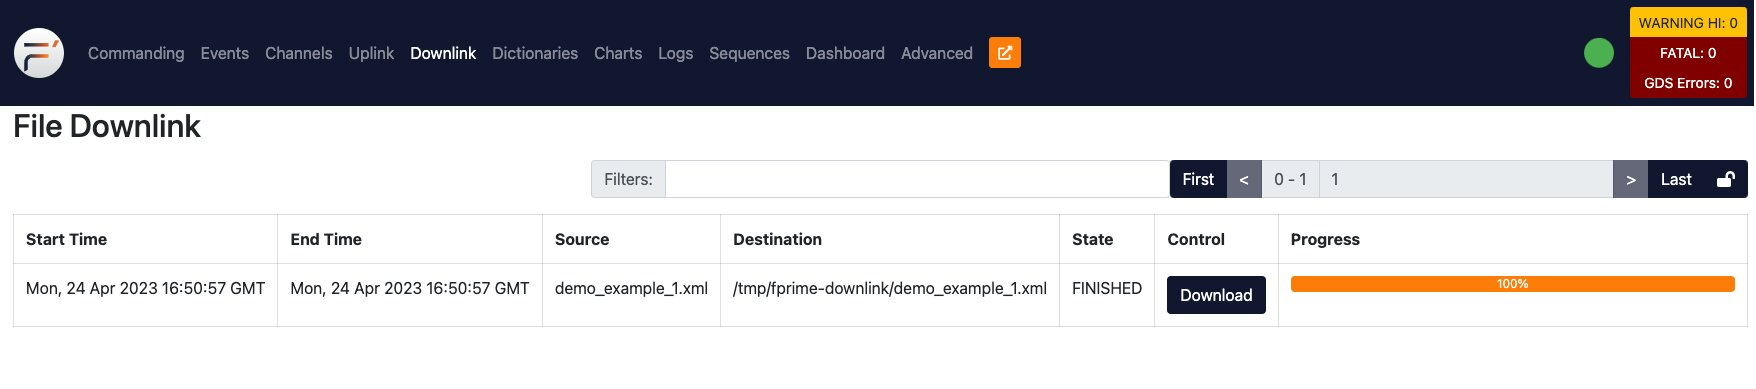Viewport: 1756px width, 389px height.
Task: Select the Uplink tab
Action: click(x=371, y=53)
